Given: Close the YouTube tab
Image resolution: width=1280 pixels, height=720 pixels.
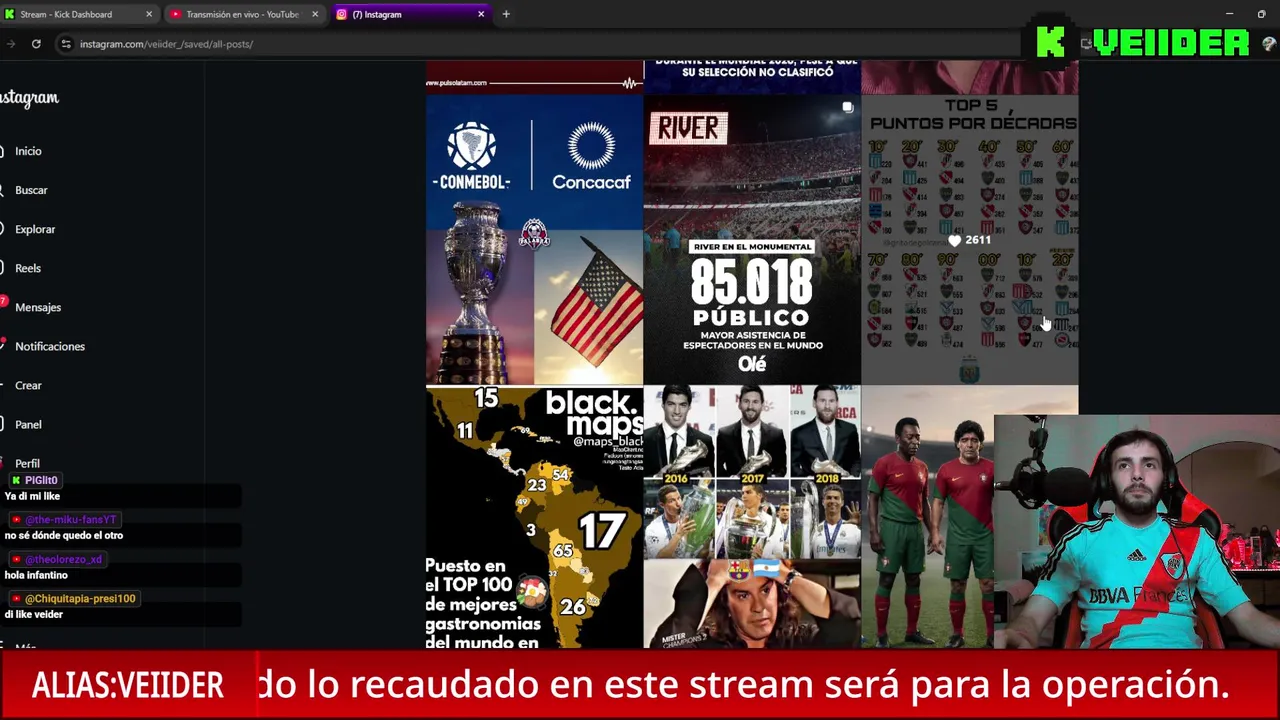Looking at the screenshot, I should pyautogui.click(x=315, y=14).
